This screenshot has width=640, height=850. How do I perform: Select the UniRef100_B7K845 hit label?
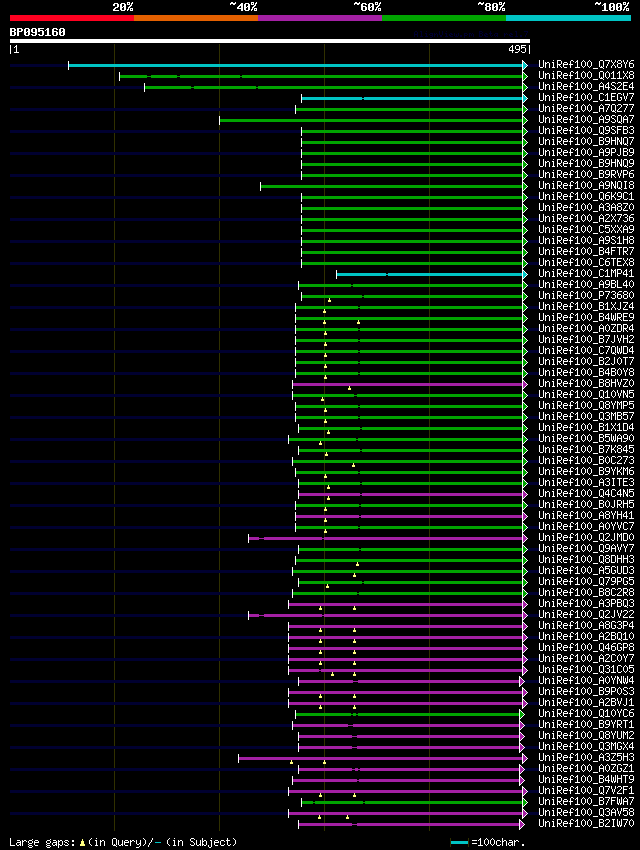tap(586, 449)
